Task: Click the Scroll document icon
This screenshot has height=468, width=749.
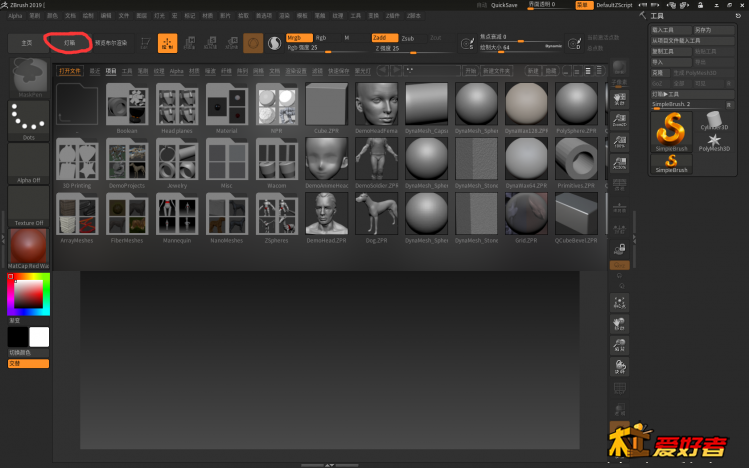Action: point(620,99)
